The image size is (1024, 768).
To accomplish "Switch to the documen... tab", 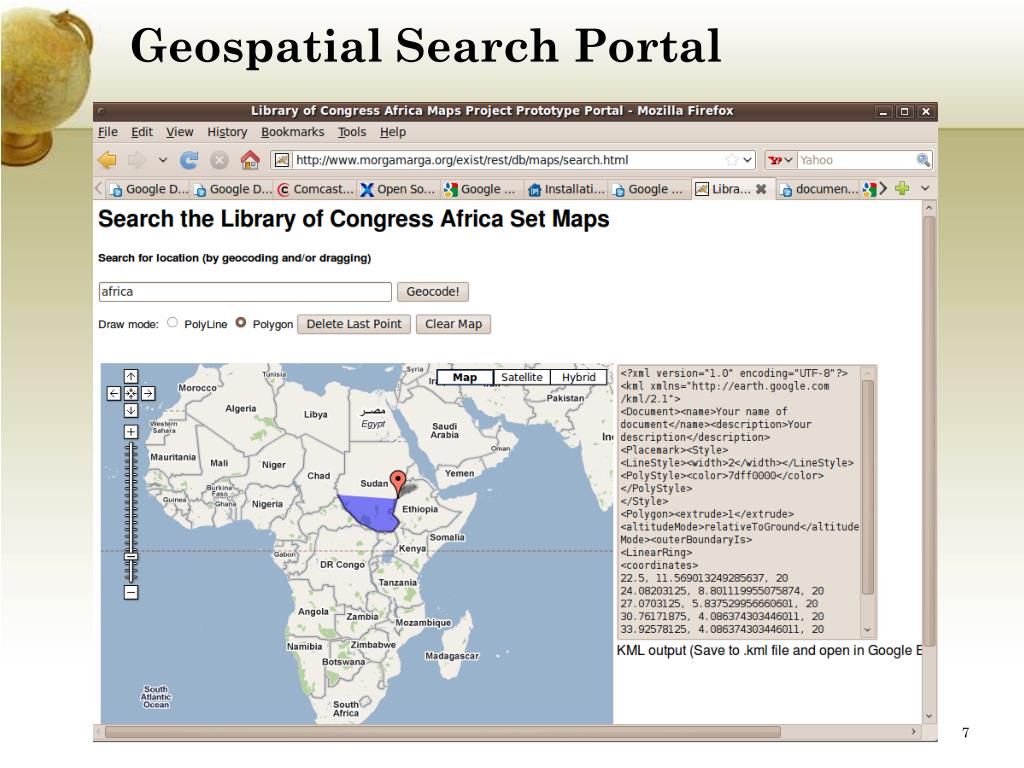I will pos(819,189).
